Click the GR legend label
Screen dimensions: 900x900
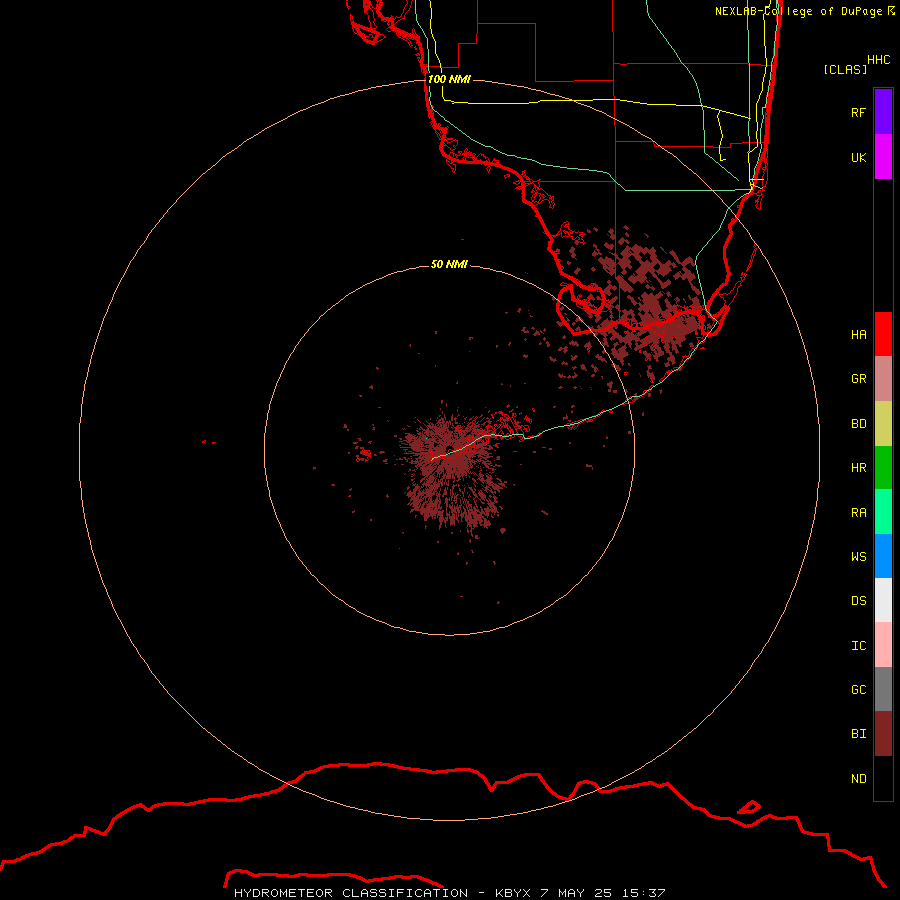coord(859,379)
